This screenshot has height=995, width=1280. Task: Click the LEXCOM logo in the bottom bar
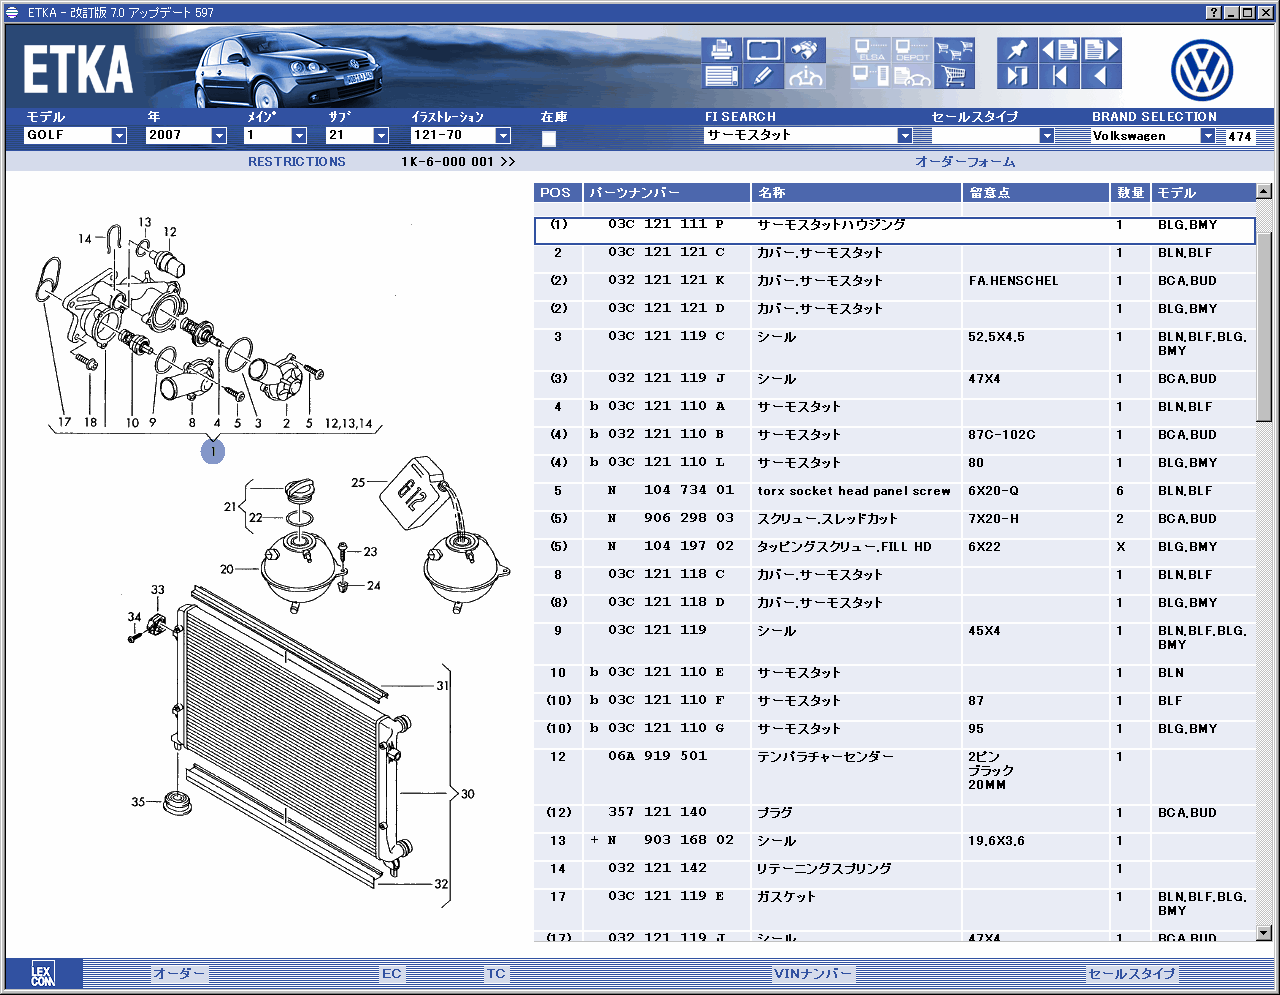coord(42,974)
